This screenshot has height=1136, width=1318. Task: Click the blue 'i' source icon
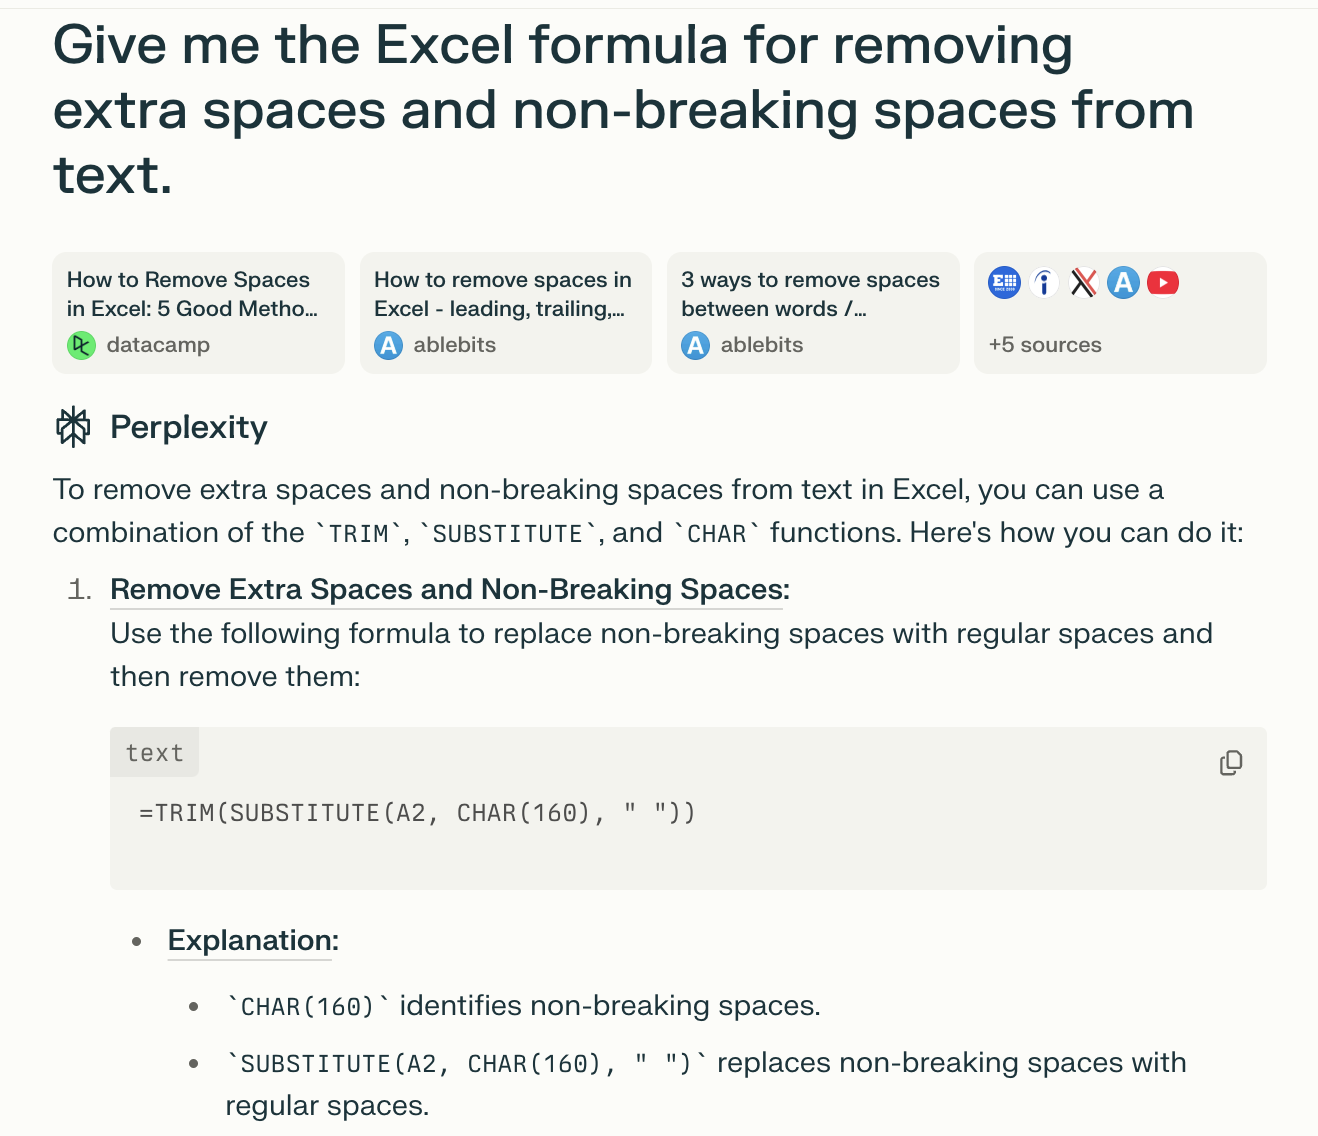[1044, 283]
